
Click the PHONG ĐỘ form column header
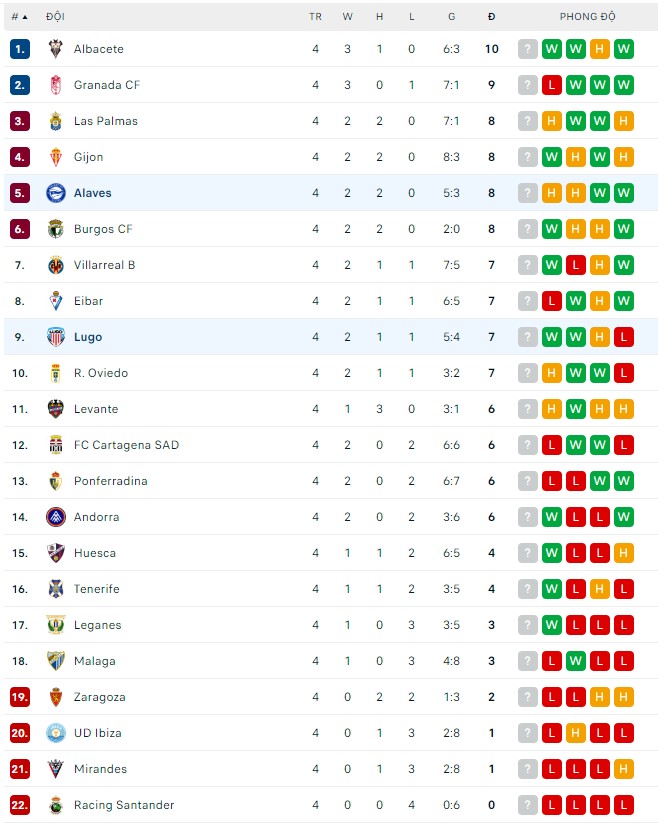tap(587, 17)
